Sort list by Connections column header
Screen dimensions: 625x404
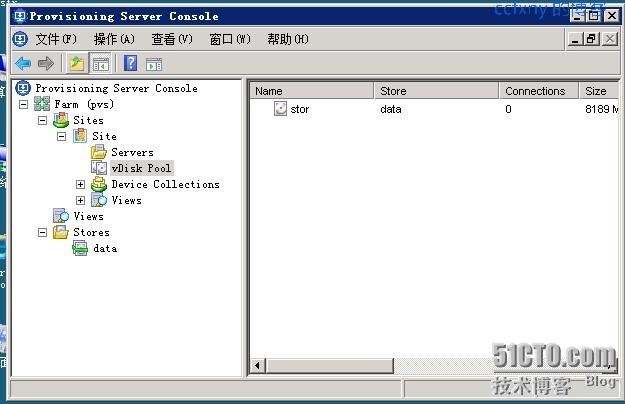[539, 91]
